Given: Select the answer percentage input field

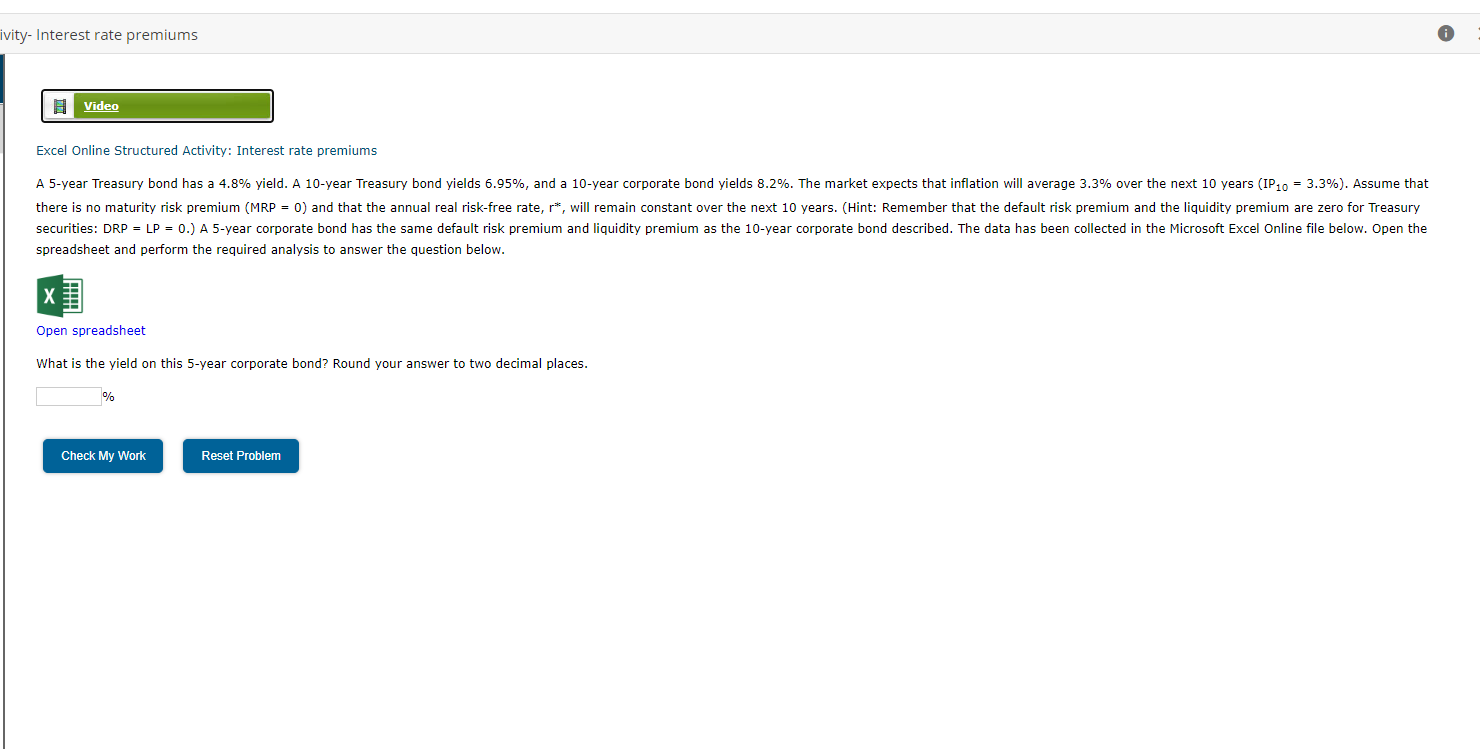Looking at the screenshot, I should [x=68, y=396].
